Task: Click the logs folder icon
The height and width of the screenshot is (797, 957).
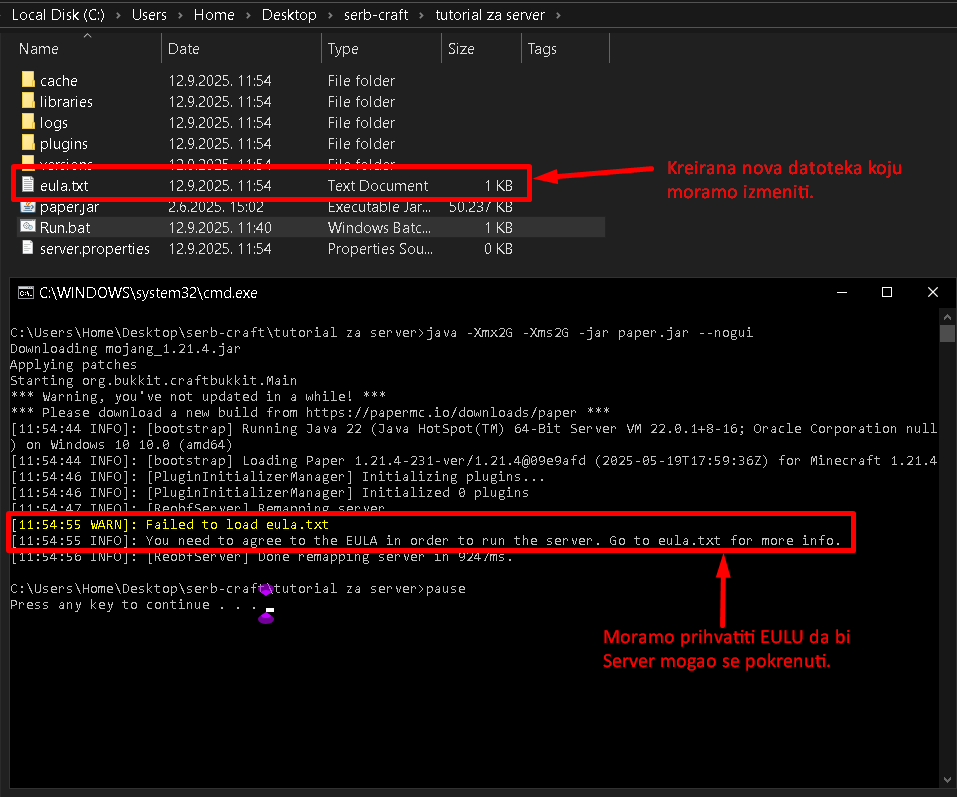Action: [x=28, y=122]
